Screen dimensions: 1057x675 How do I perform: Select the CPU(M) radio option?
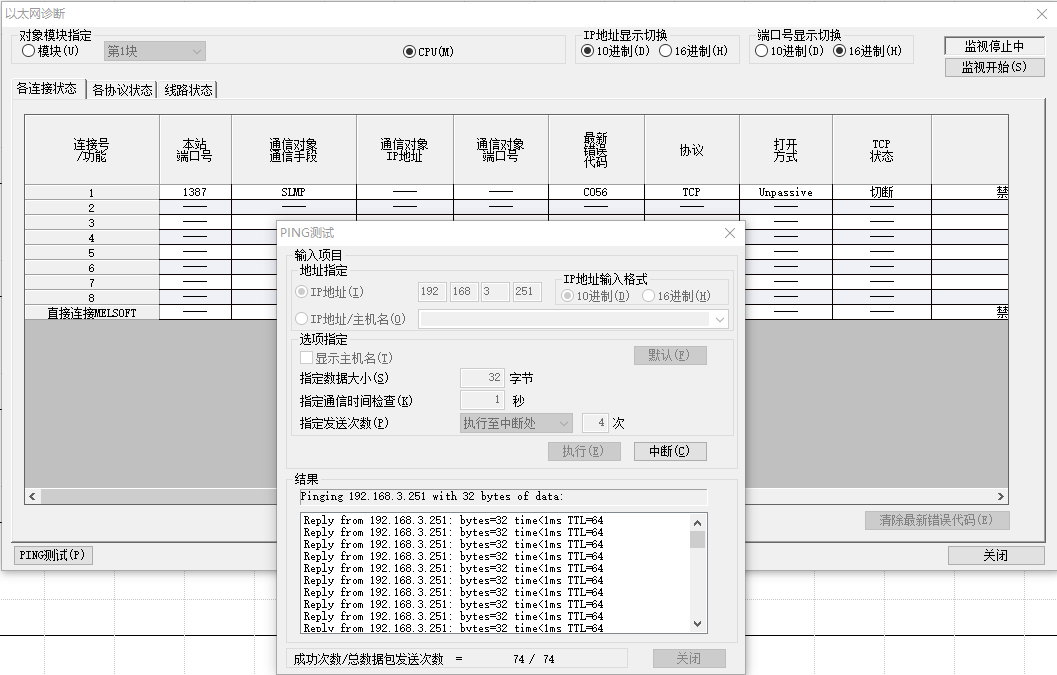(x=409, y=52)
